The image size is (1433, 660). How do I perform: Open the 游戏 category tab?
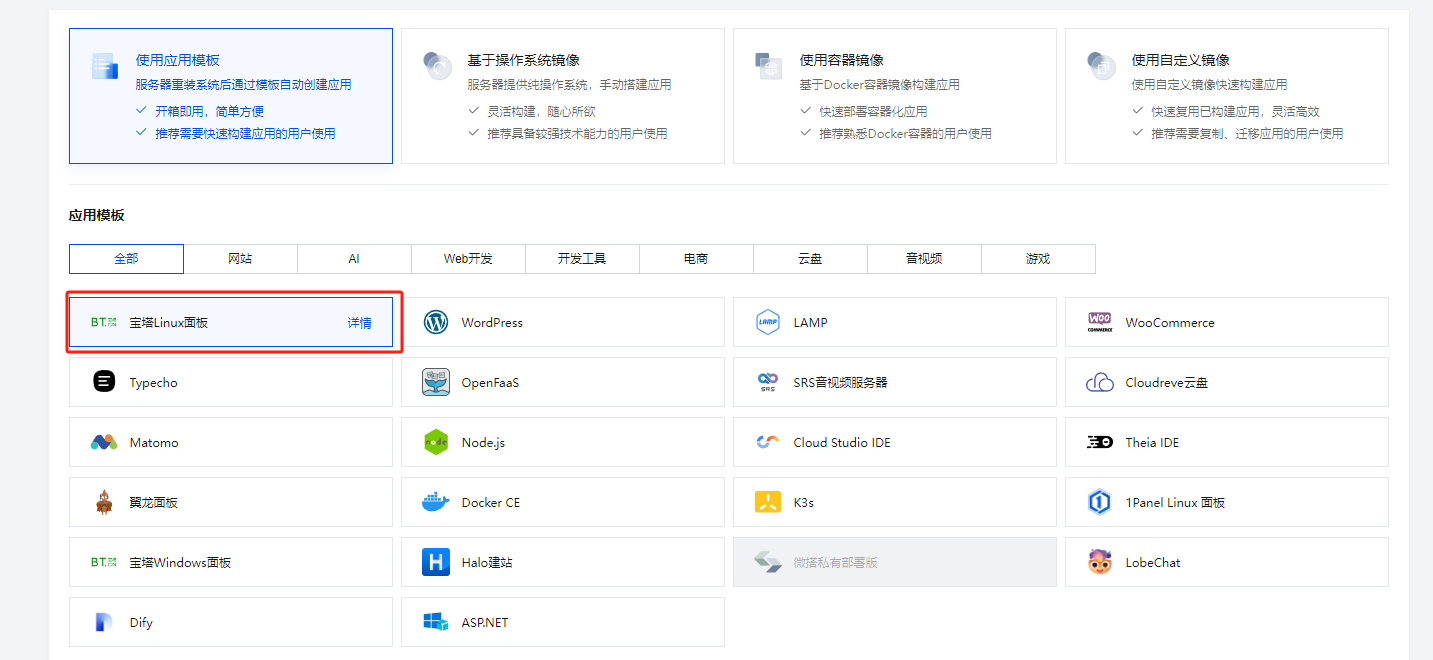1038,258
